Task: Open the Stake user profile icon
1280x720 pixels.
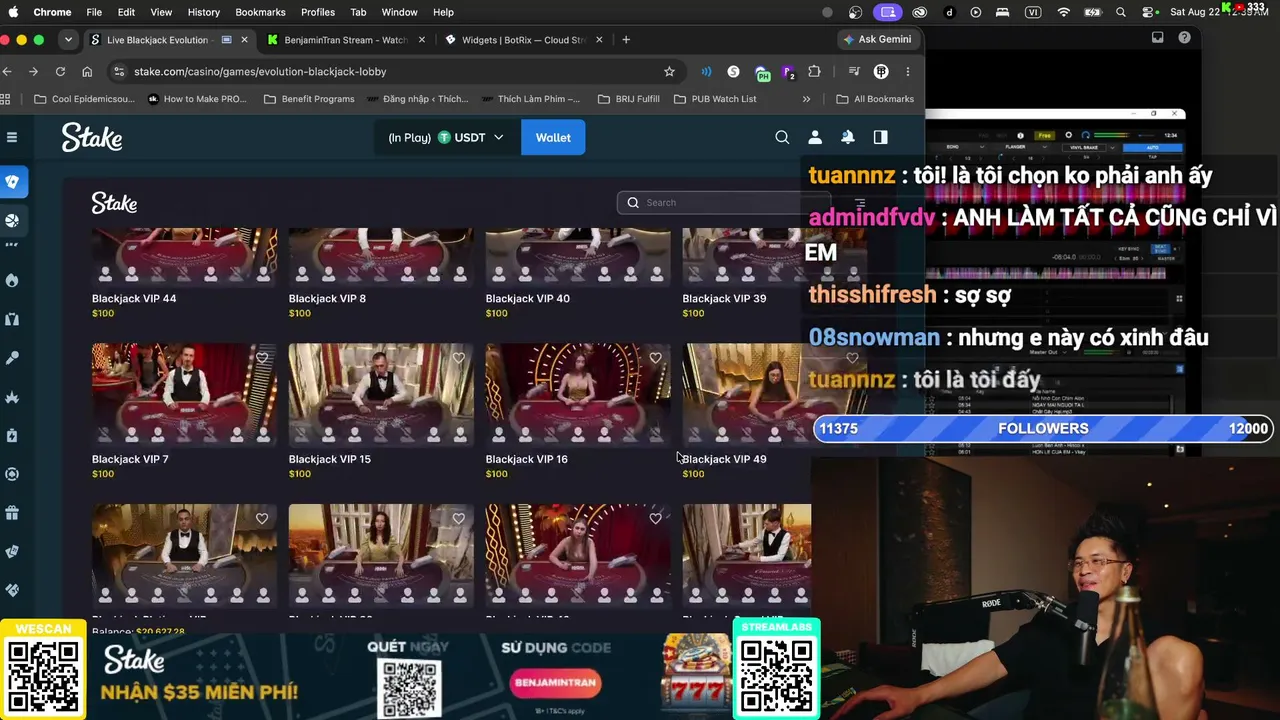Action: click(815, 137)
